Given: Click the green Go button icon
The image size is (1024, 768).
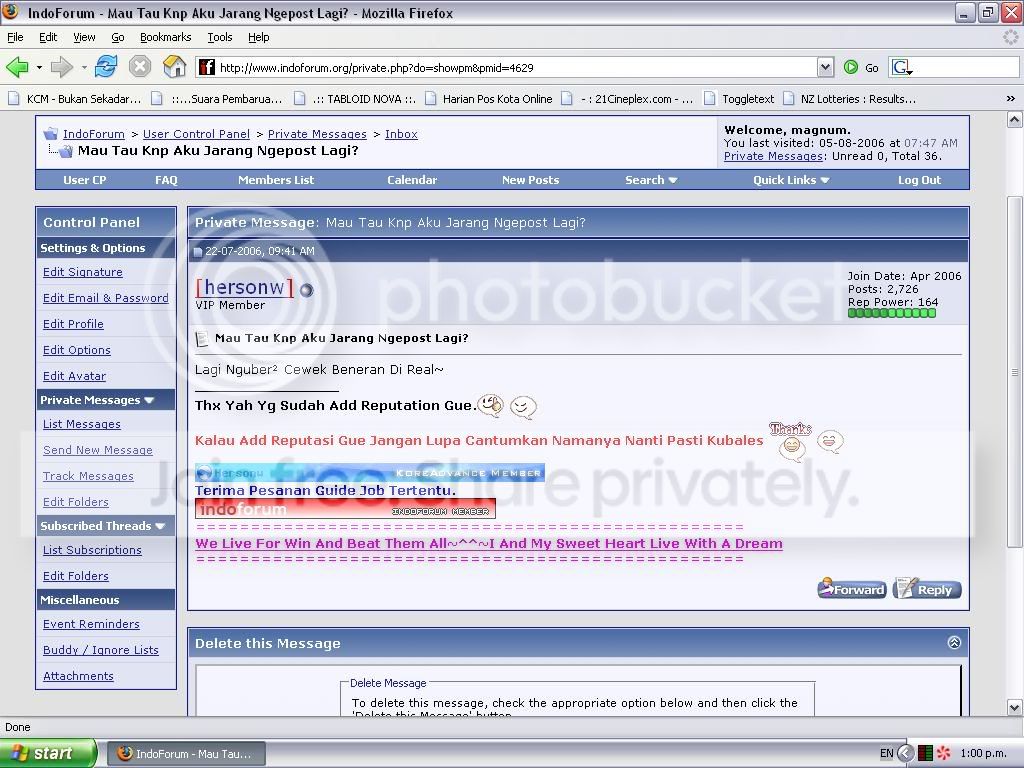Looking at the screenshot, I should tap(851, 67).
